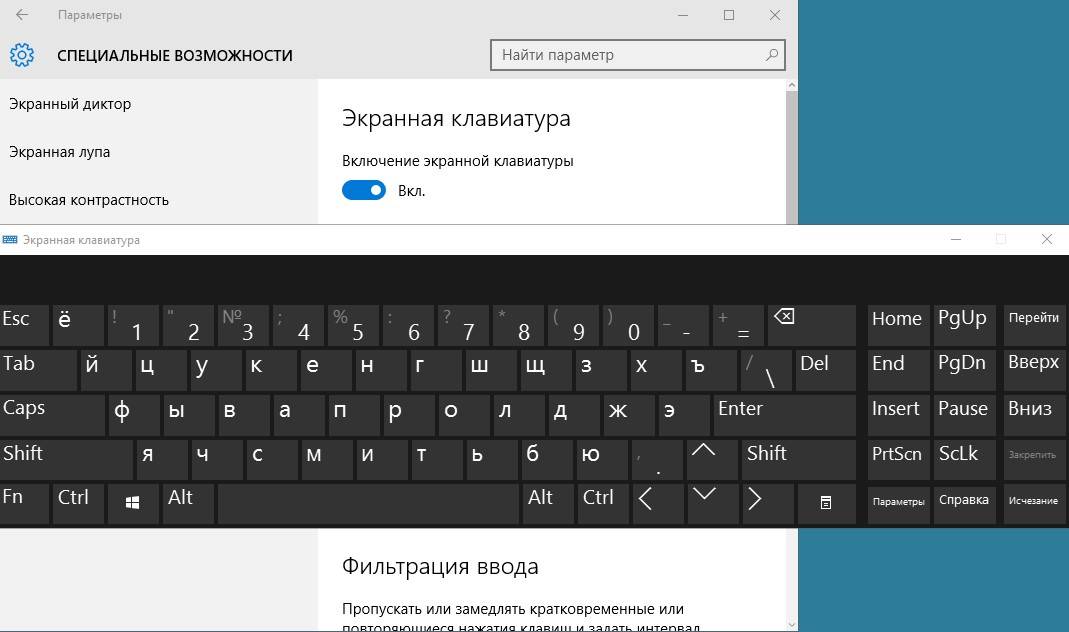The width and height of the screenshot is (1069, 632).
Task: Go back with the Settings window arrow
Action: 22,14
